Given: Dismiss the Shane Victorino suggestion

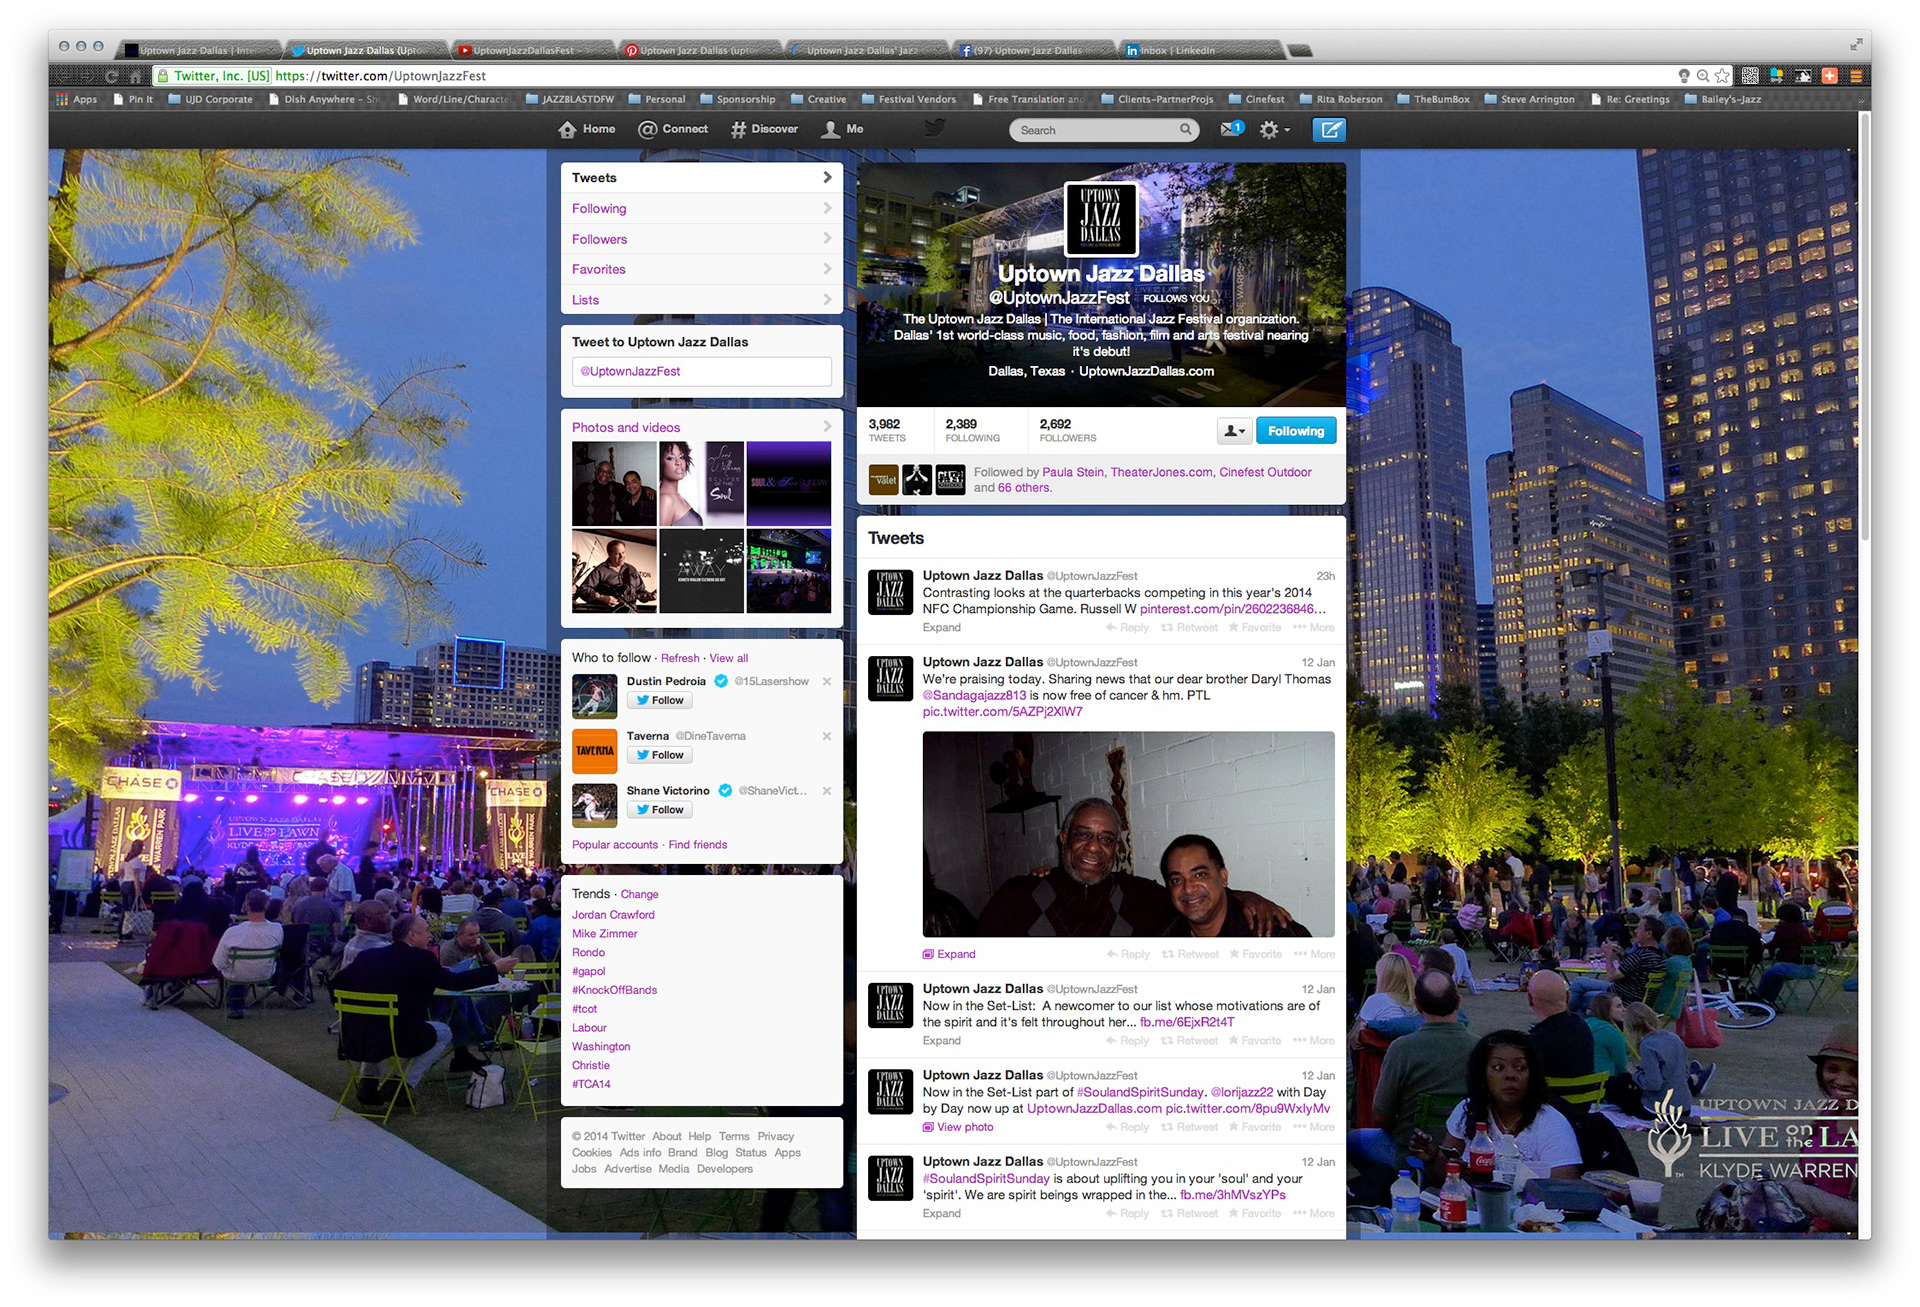Looking at the screenshot, I should pos(827,791).
